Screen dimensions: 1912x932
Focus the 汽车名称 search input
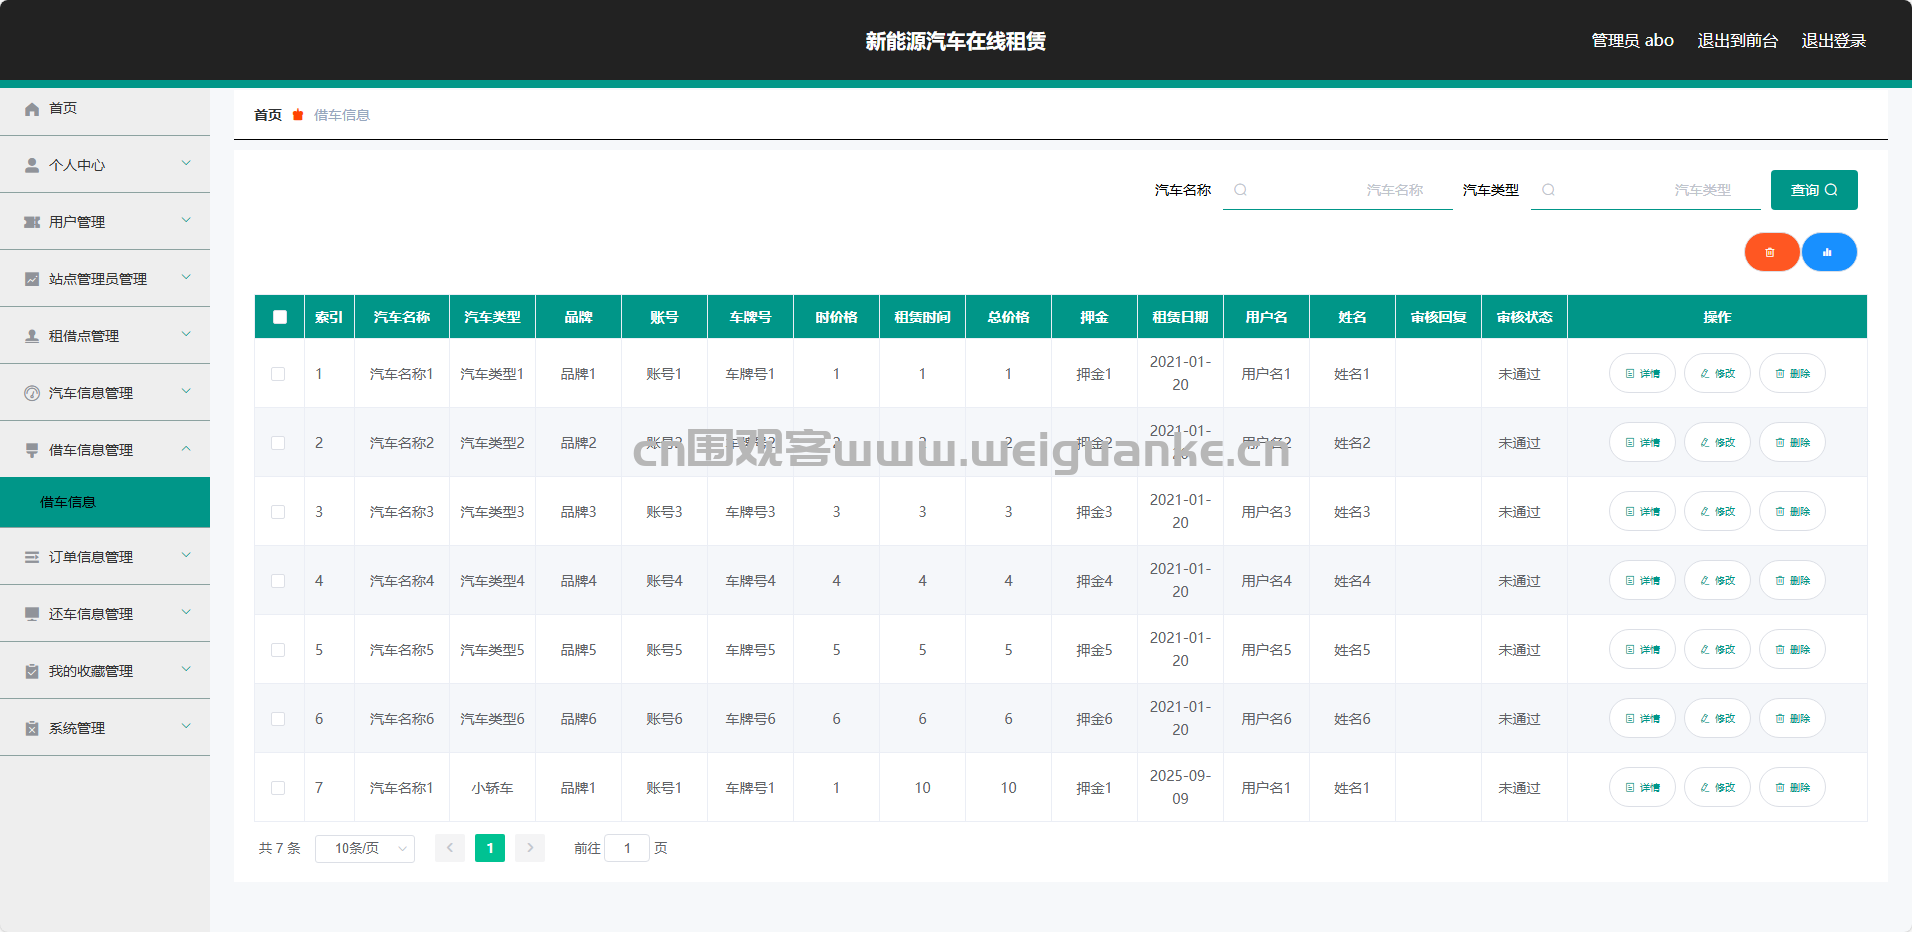tap(1338, 190)
